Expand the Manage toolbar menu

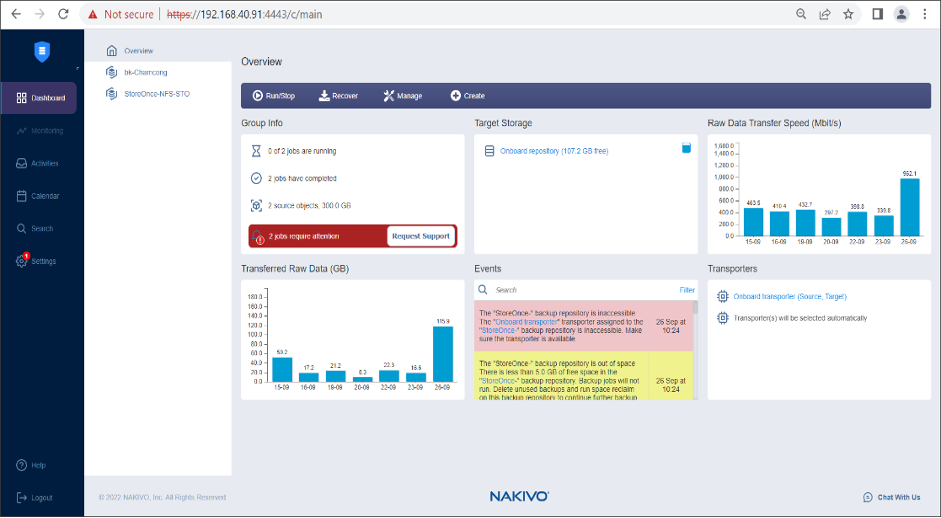pyautogui.click(x=402, y=96)
